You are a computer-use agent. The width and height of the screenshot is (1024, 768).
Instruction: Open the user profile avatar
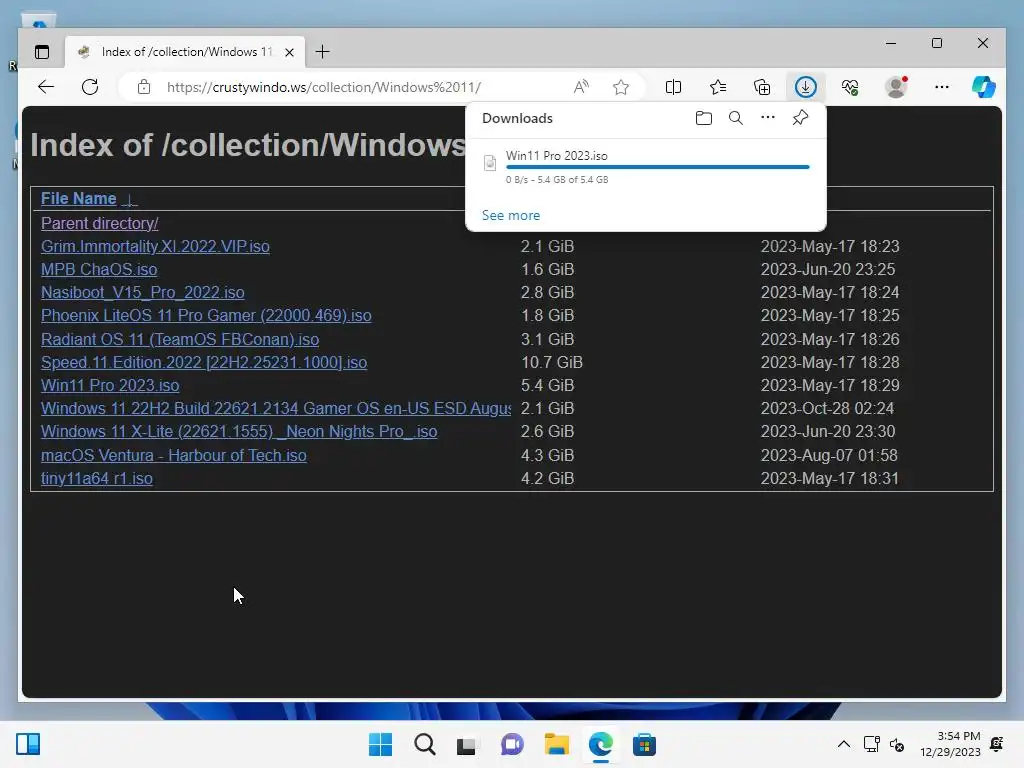[897, 87]
